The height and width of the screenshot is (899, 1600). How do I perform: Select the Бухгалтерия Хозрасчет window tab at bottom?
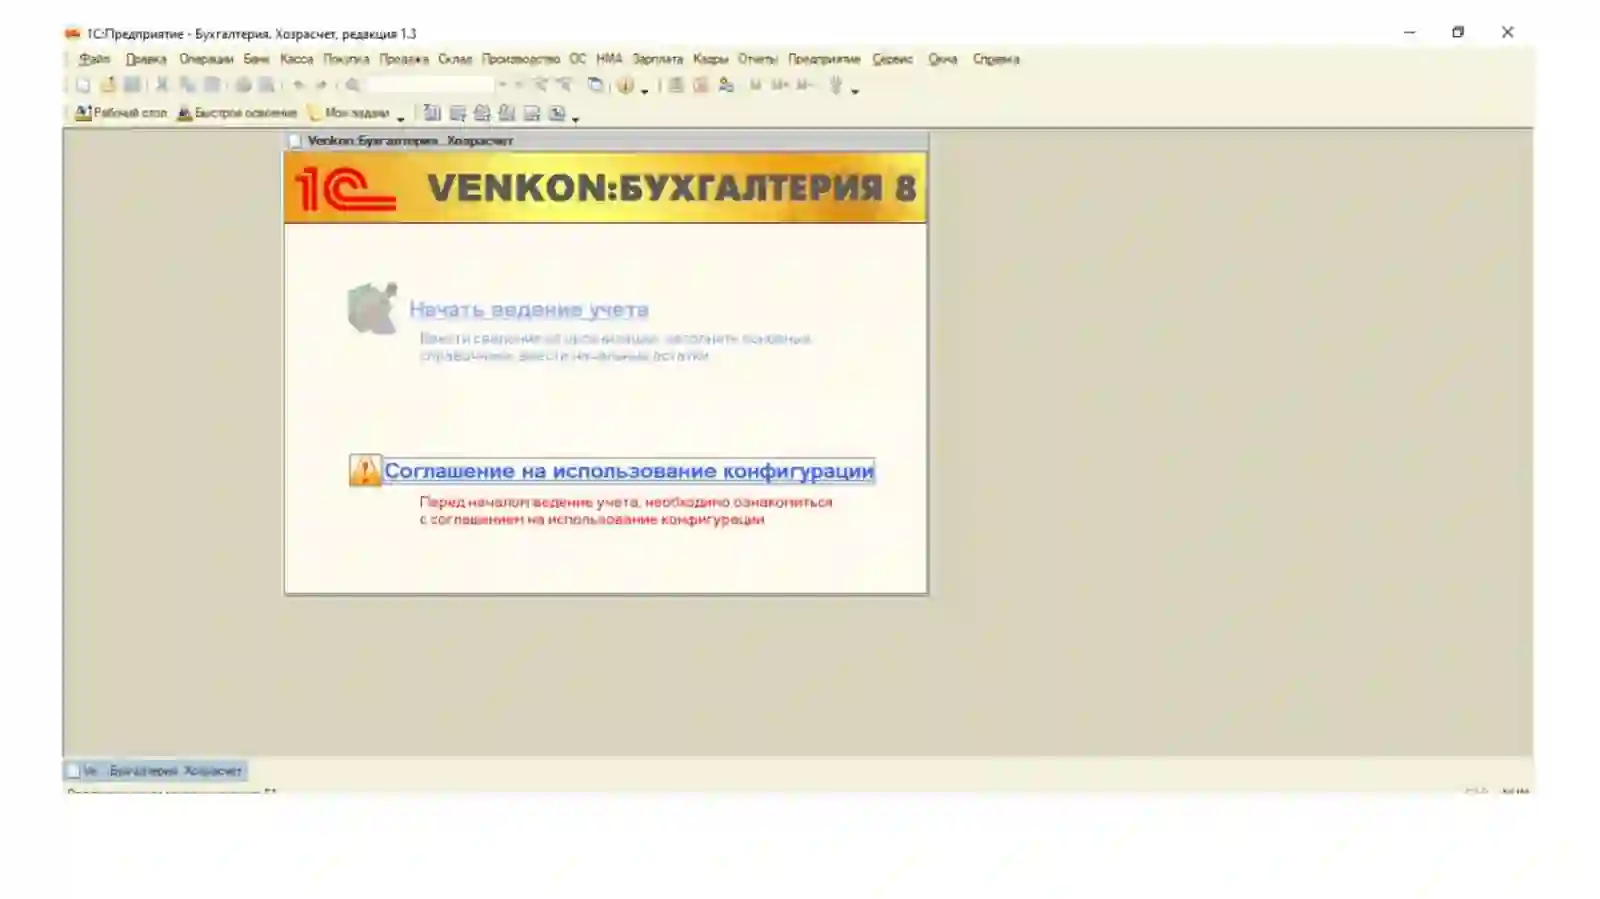[x=155, y=771]
